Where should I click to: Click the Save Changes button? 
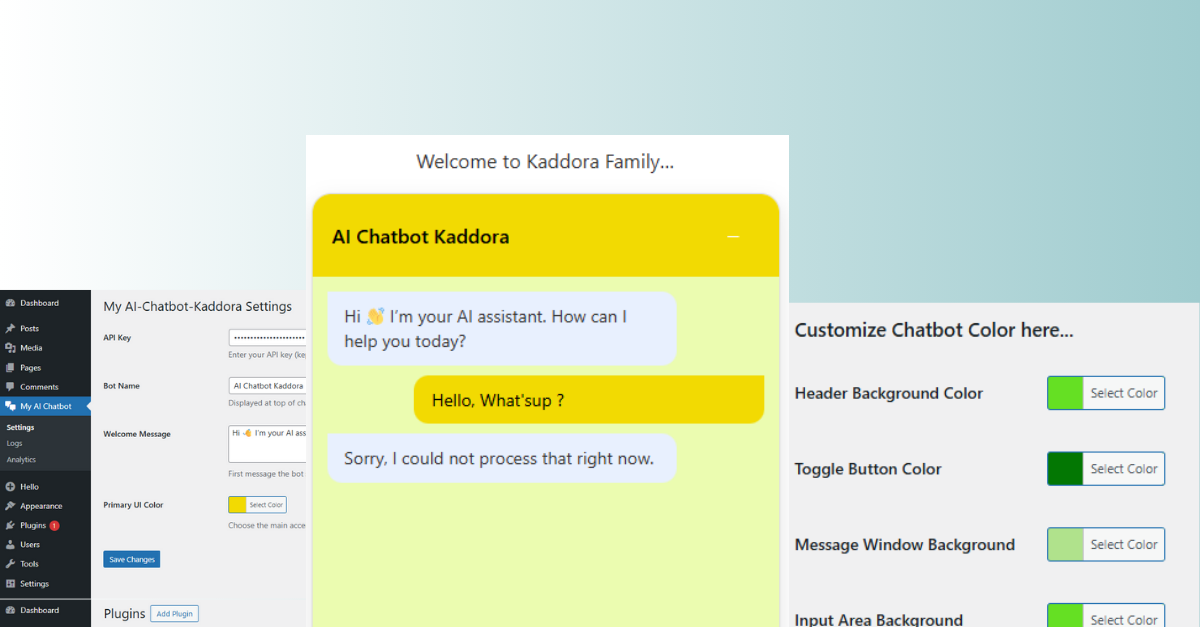(x=132, y=559)
